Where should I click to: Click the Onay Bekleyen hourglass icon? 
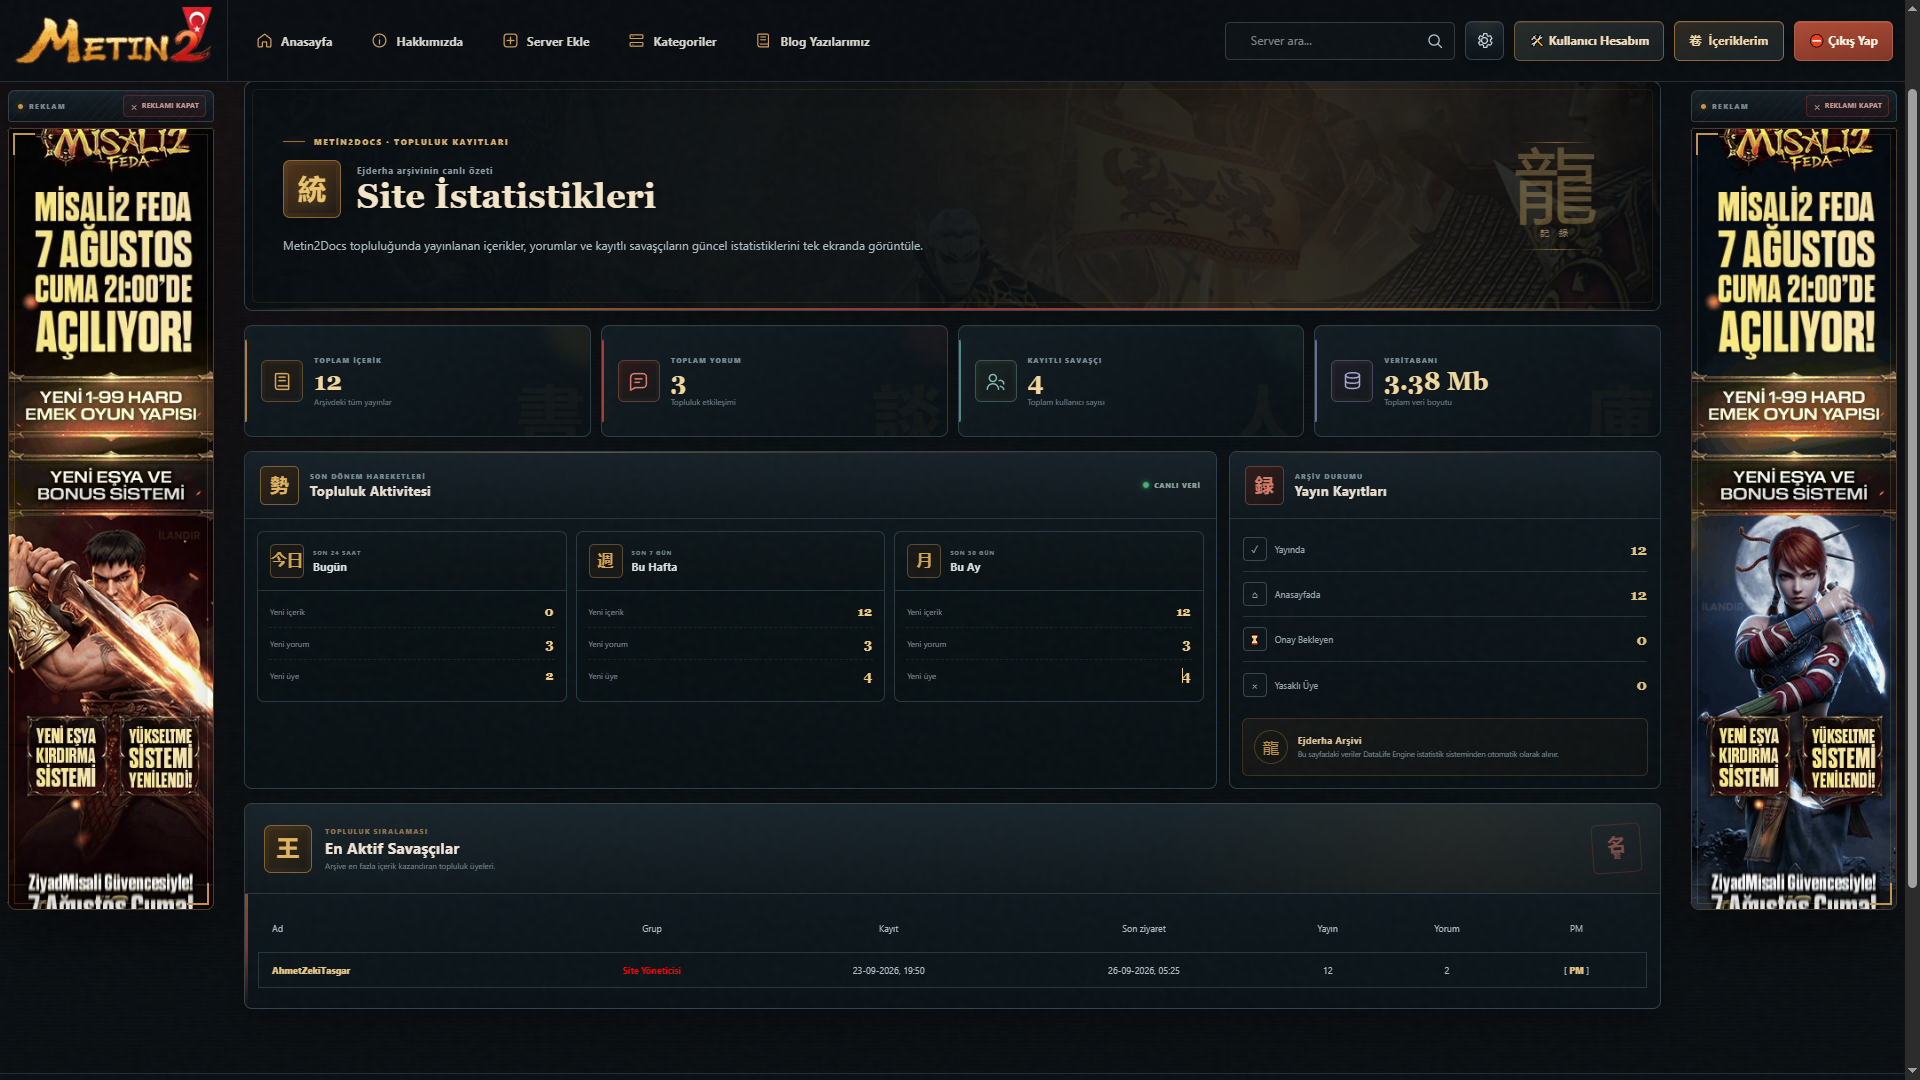(1255, 639)
